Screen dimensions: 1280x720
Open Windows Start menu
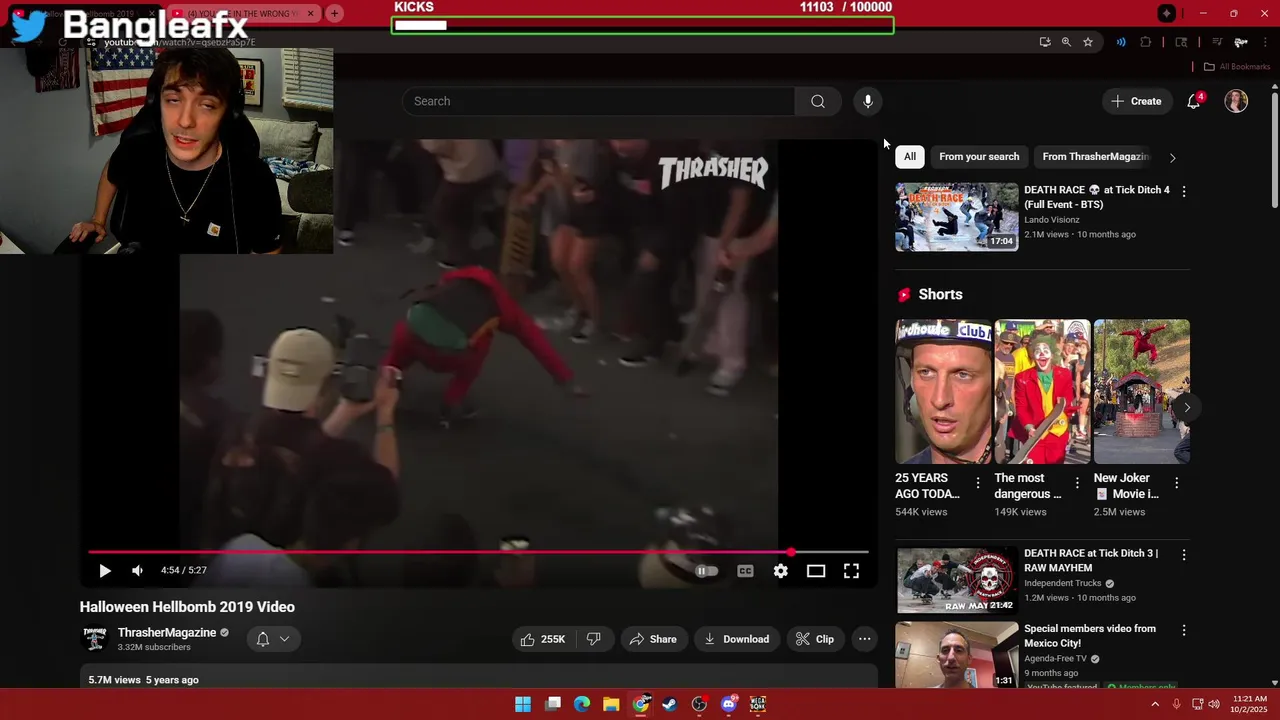[x=523, y=705]
